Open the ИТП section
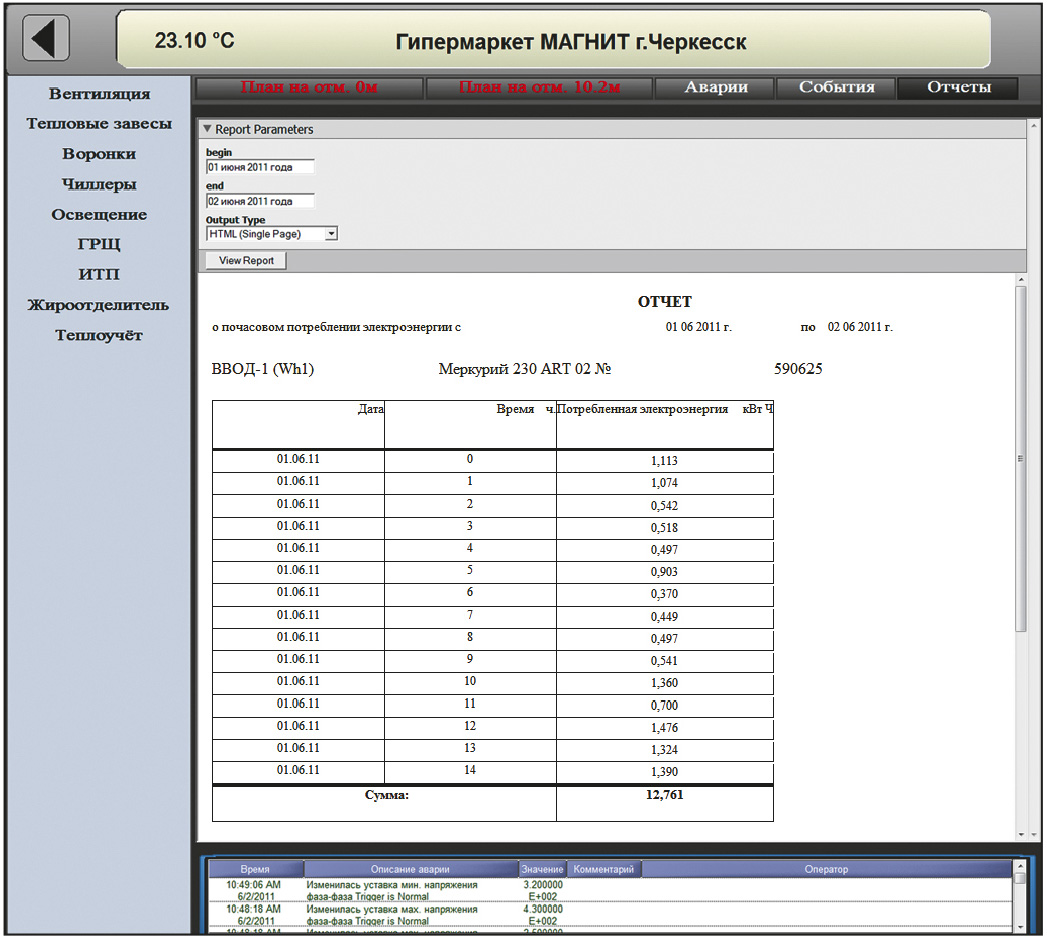This screenshot has width=1047, height=942. [99, 274]
